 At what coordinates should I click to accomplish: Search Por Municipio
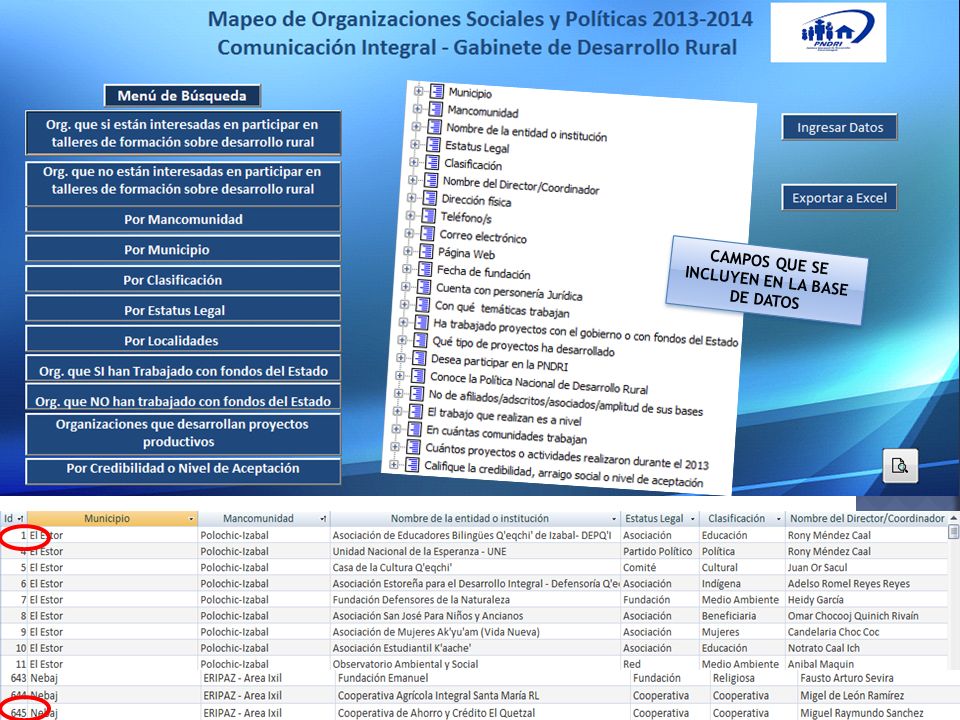[x=183, y=249]
